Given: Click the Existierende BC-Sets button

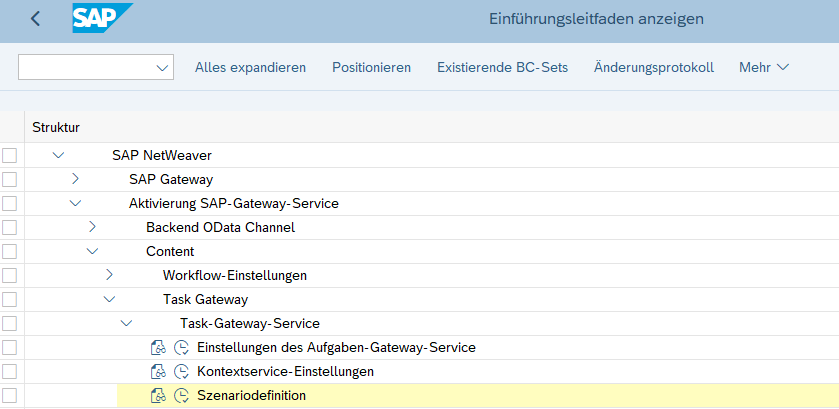Looking at the screenshot, I should pos(502,67).
